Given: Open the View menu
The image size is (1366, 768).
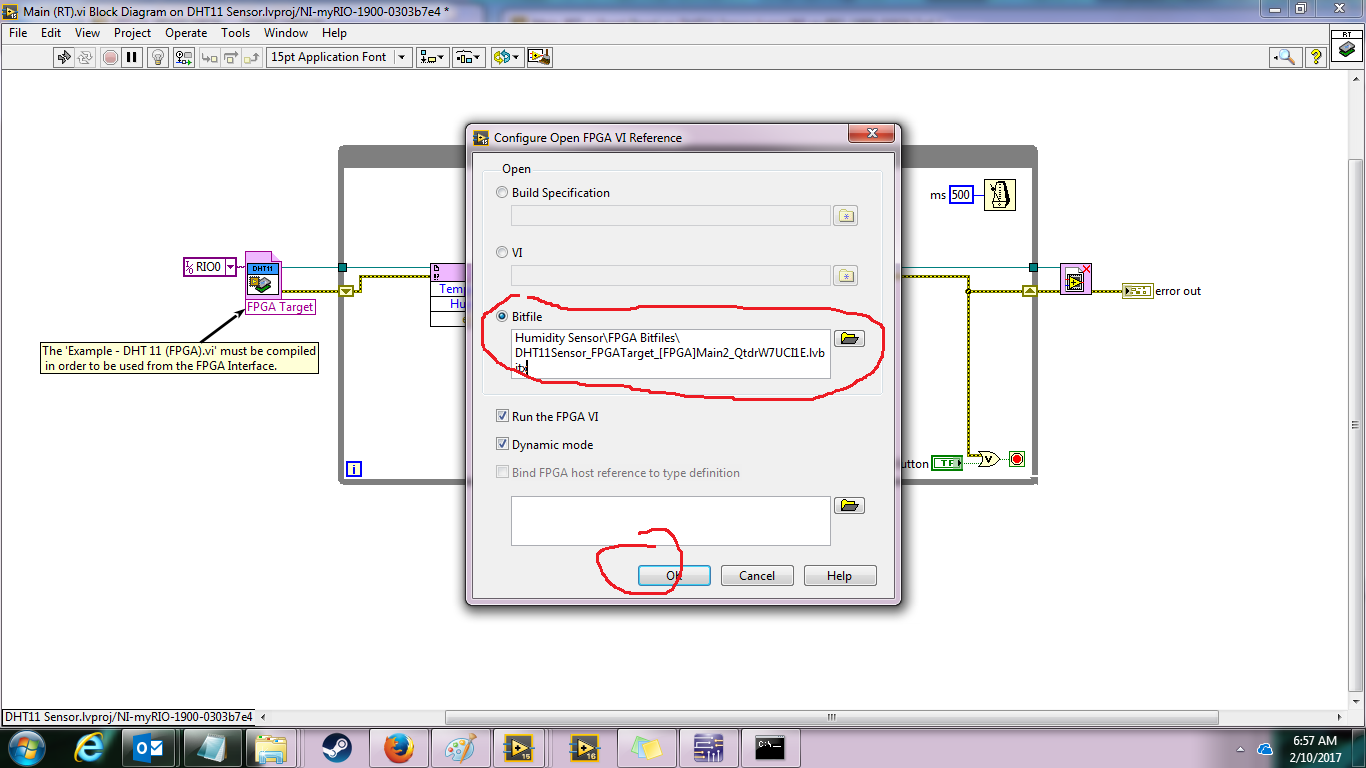Looking at the screenshot, I should [x=87, y=33].
